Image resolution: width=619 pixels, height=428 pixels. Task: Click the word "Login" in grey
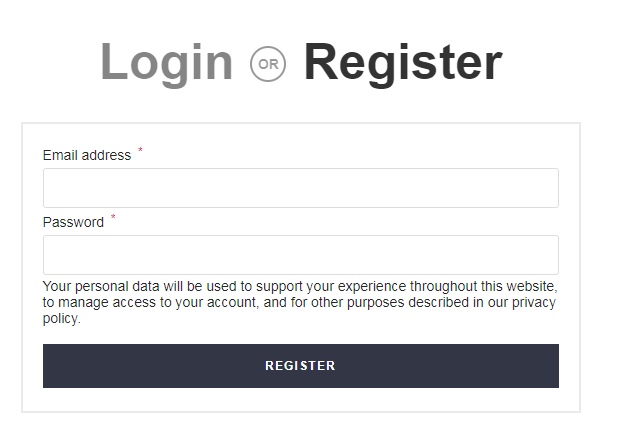(166, 63)
